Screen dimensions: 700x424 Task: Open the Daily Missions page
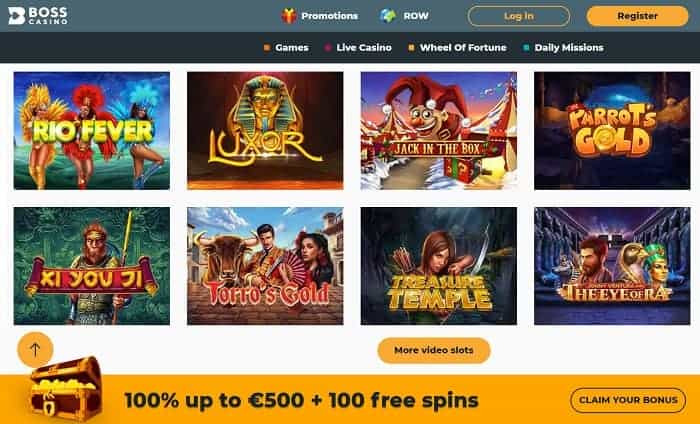[569, 48]
